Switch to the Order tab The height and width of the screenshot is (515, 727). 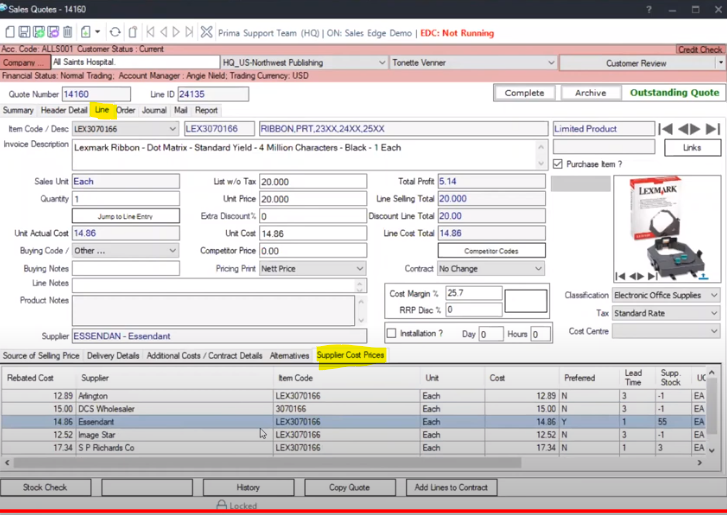(x=126, y=110)
